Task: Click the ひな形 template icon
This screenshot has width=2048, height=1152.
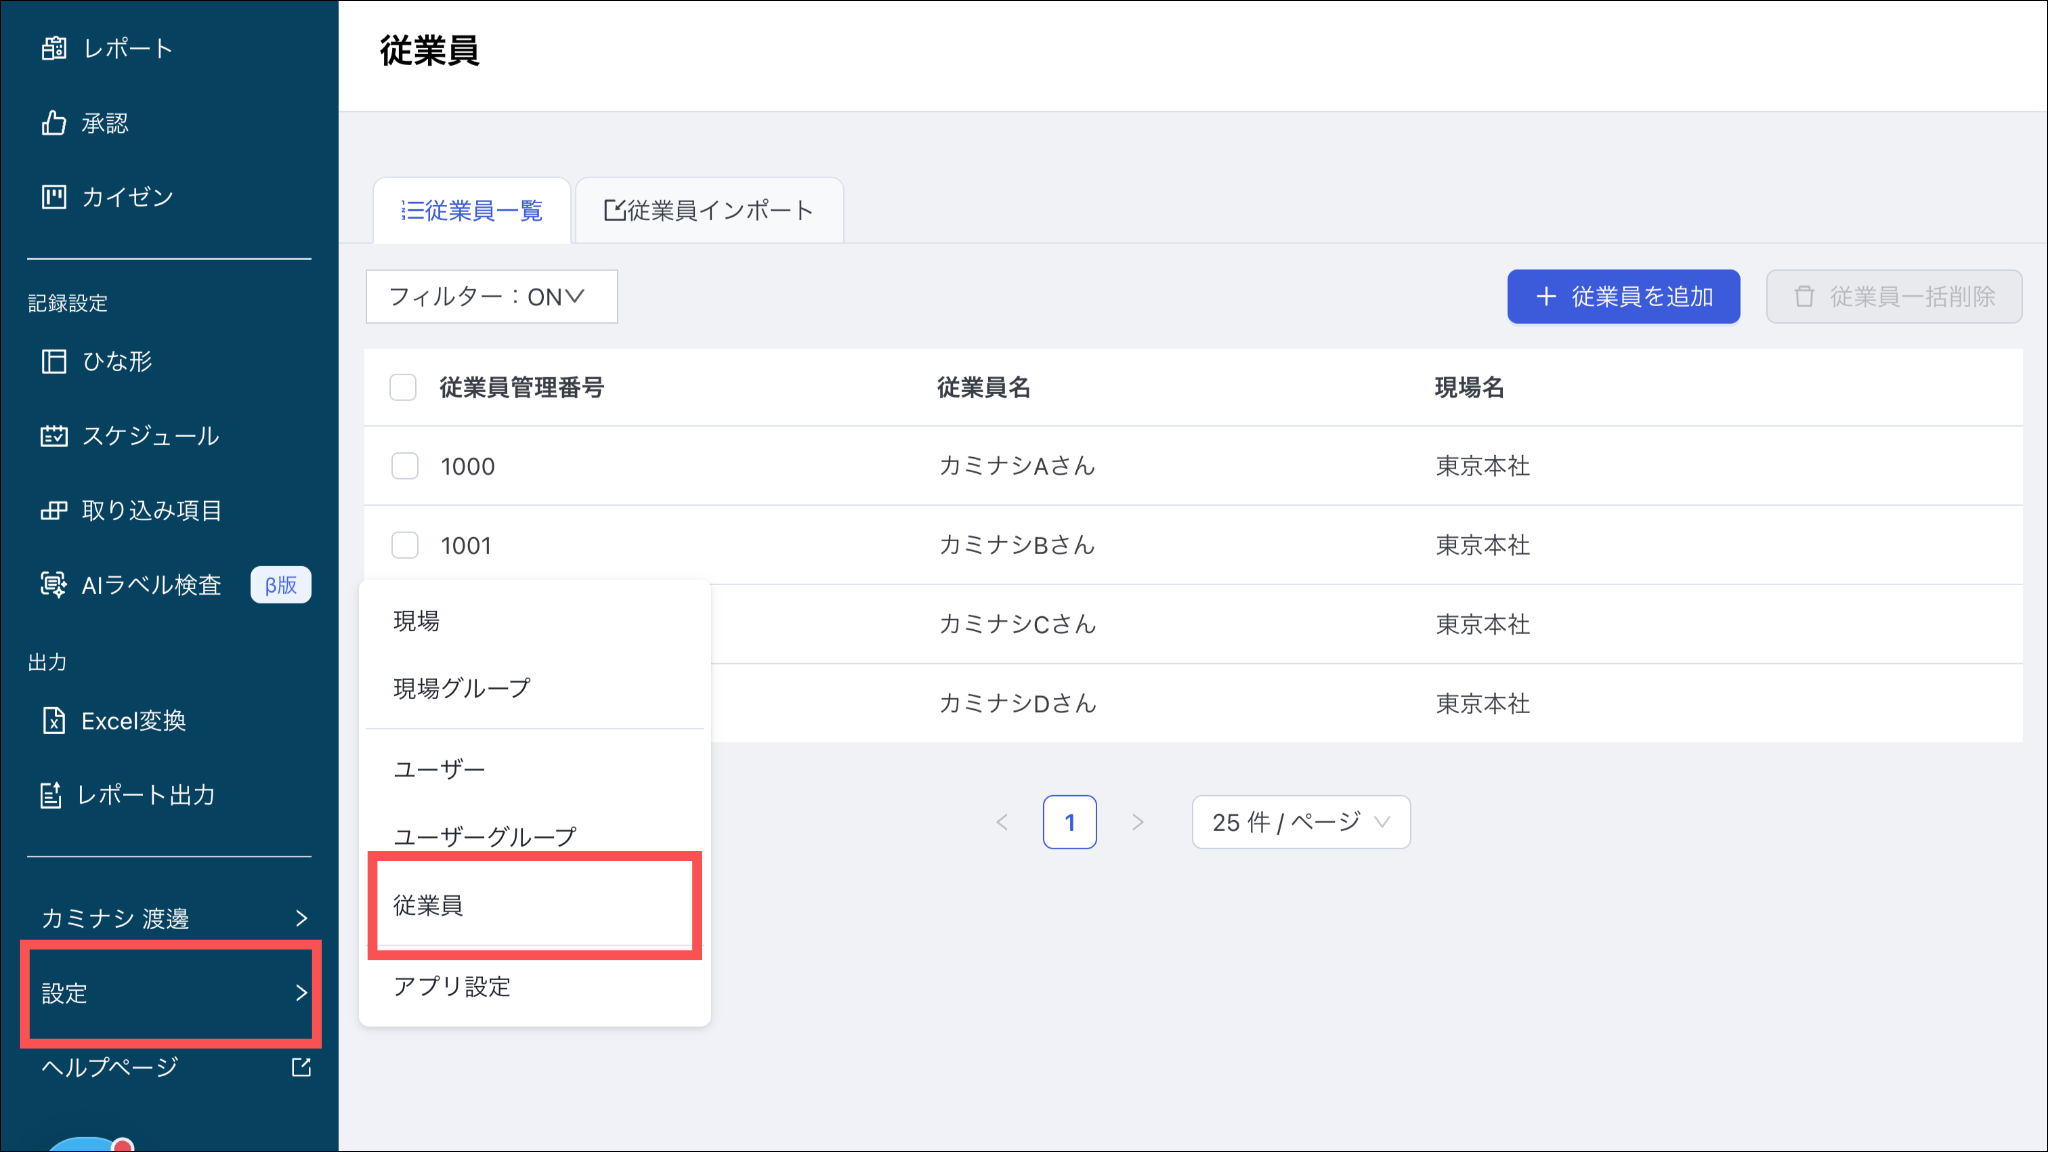Action: (54, 361)
